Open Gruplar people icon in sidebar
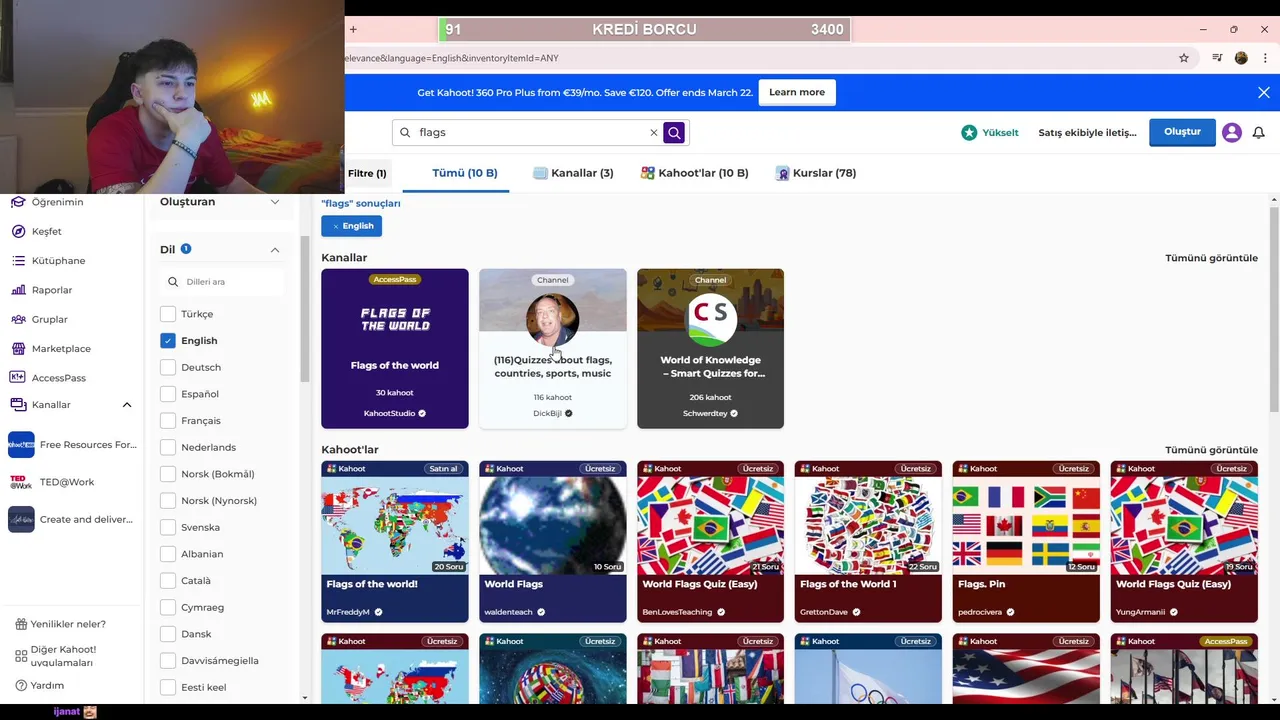Image resolution: width=1280 pixels, height=720 pixels. (40, 319)
